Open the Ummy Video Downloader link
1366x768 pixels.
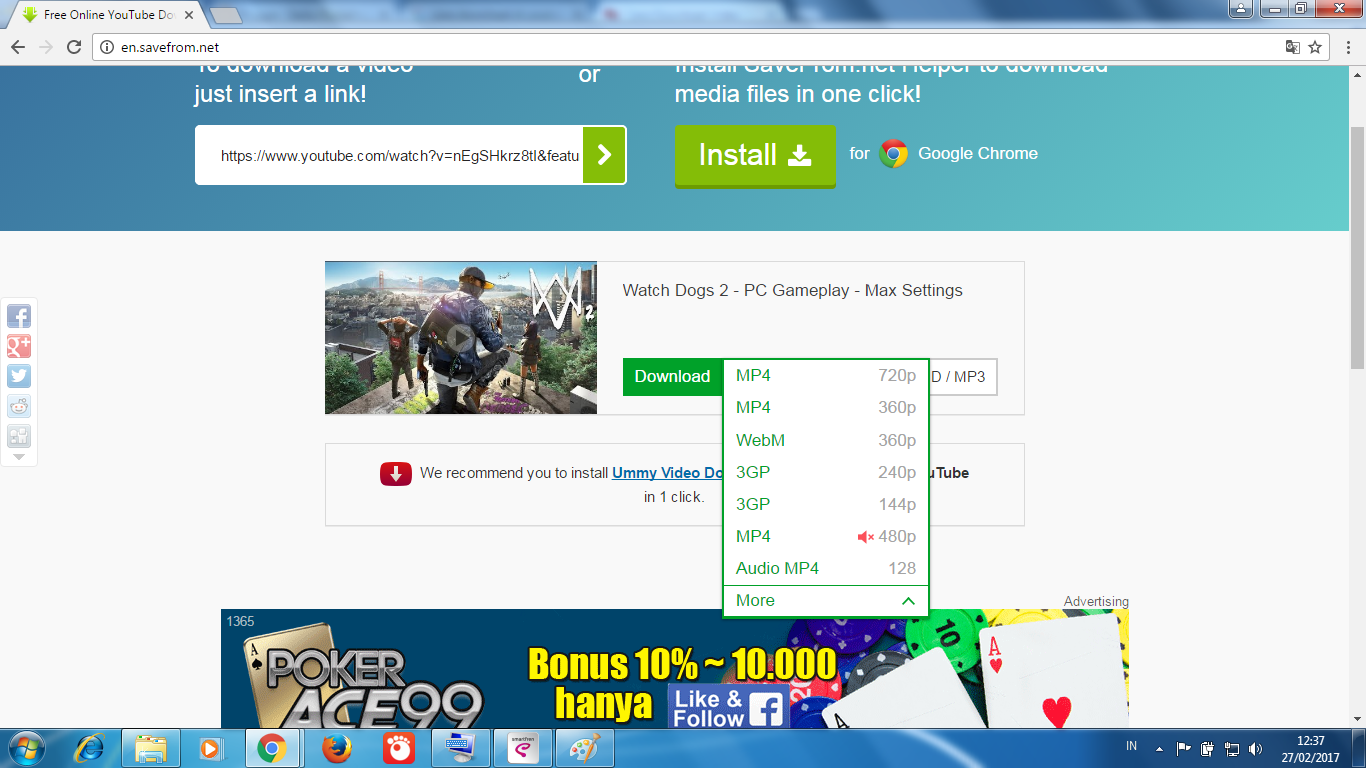point(668,473)
